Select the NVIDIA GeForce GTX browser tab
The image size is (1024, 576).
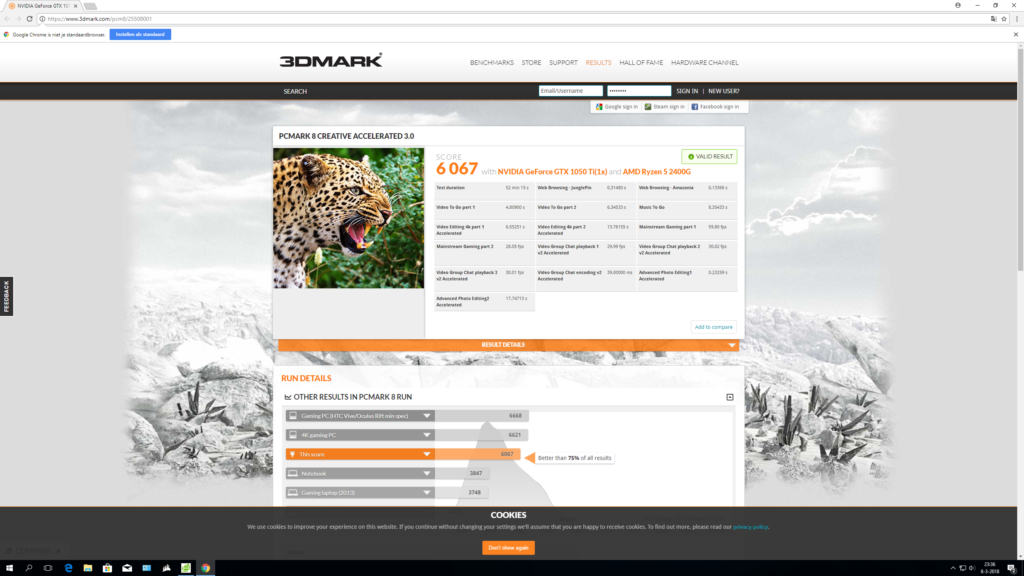[43, 6]
